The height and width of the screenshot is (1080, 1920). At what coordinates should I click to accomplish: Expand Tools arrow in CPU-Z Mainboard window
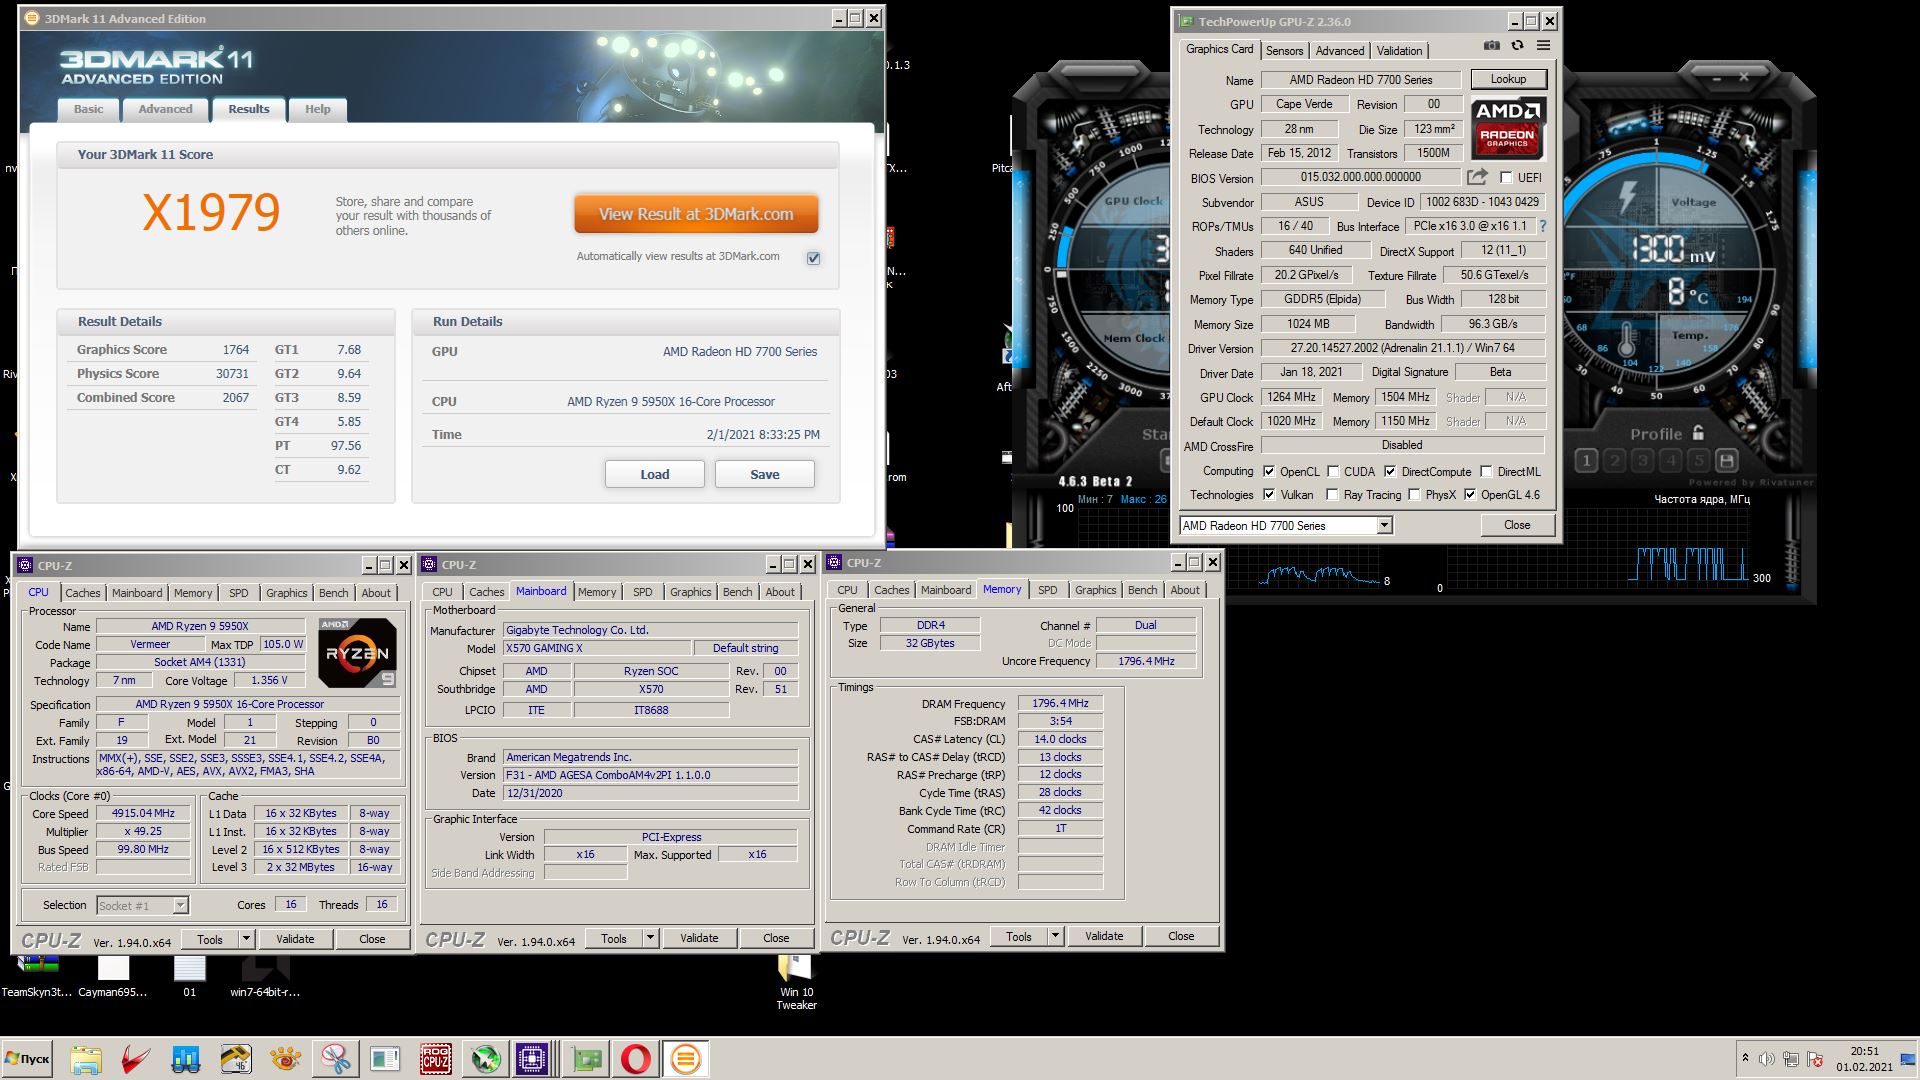[x=651, y=938]
